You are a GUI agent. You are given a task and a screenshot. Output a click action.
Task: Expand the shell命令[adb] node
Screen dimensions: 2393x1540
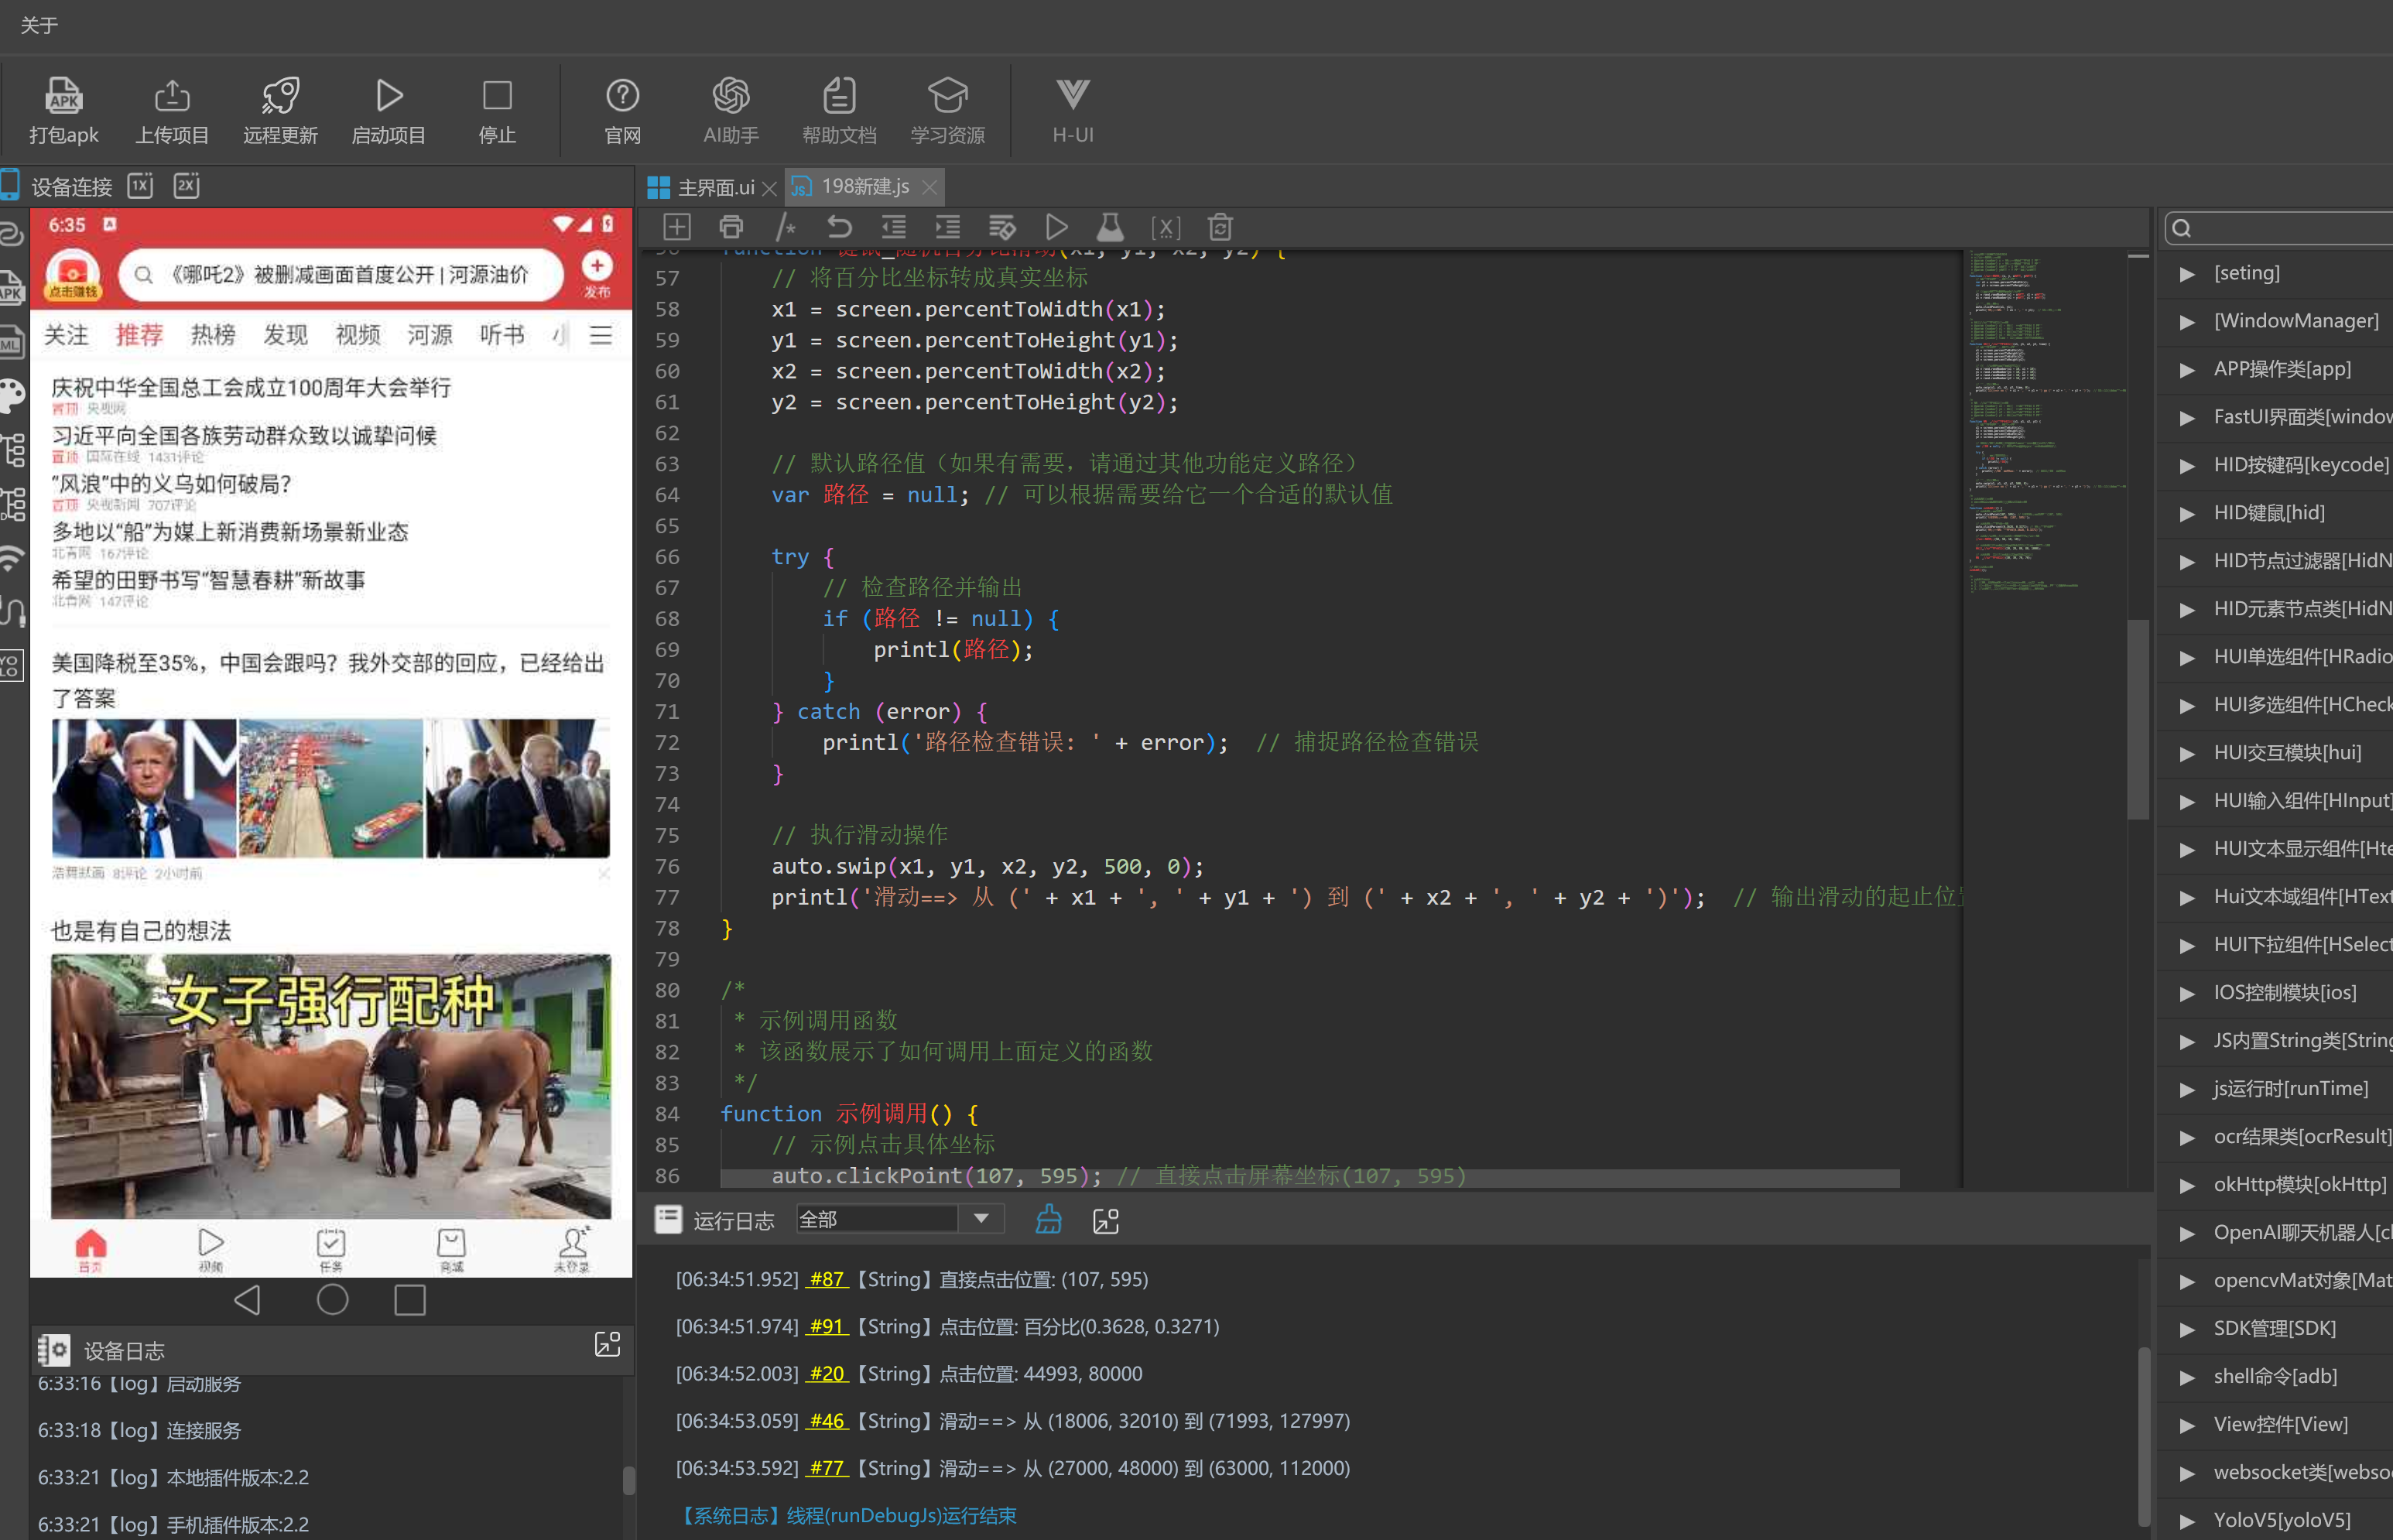coord(2189,1377)
